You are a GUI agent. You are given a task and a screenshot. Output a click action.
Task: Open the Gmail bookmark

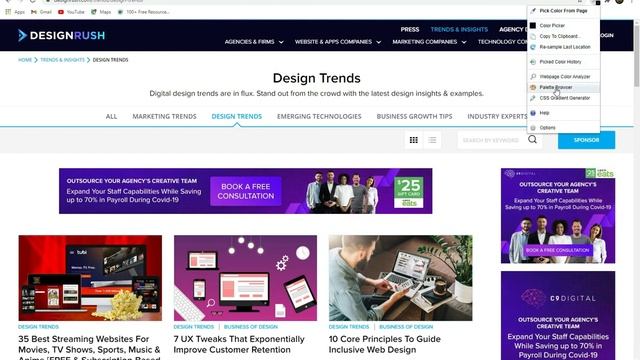click(x=41, y=12)
